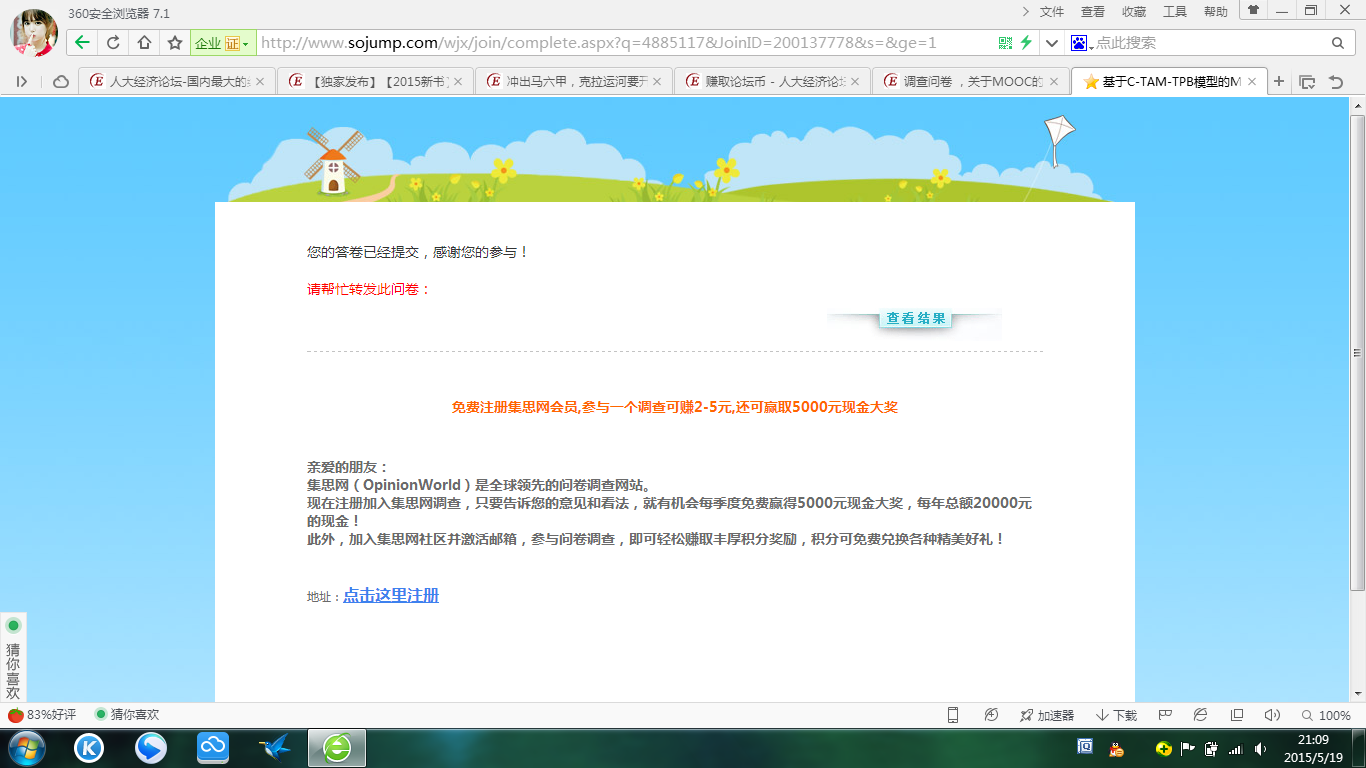Open the 查看 menu
Screen dimensions: 1366x768
point(1093,12)
